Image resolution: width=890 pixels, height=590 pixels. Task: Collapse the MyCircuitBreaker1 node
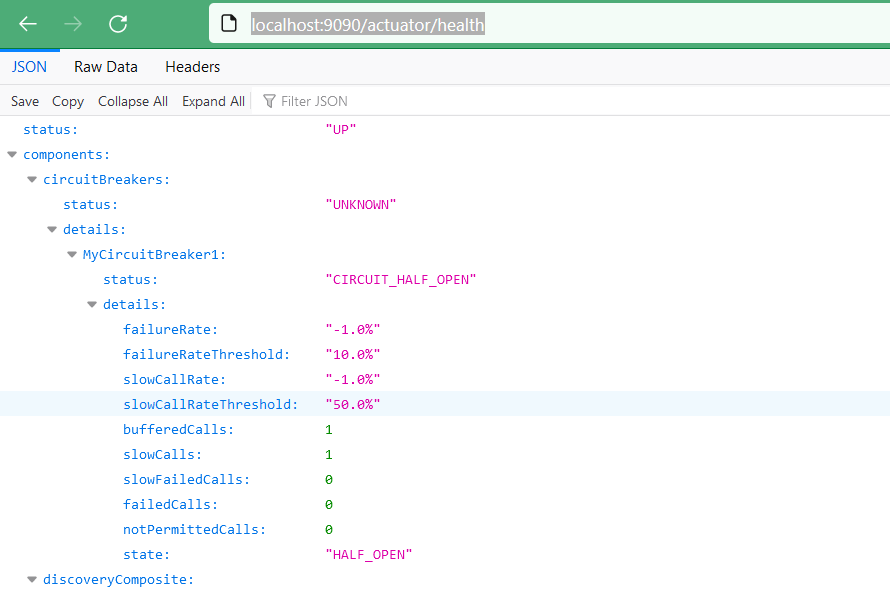72,254
